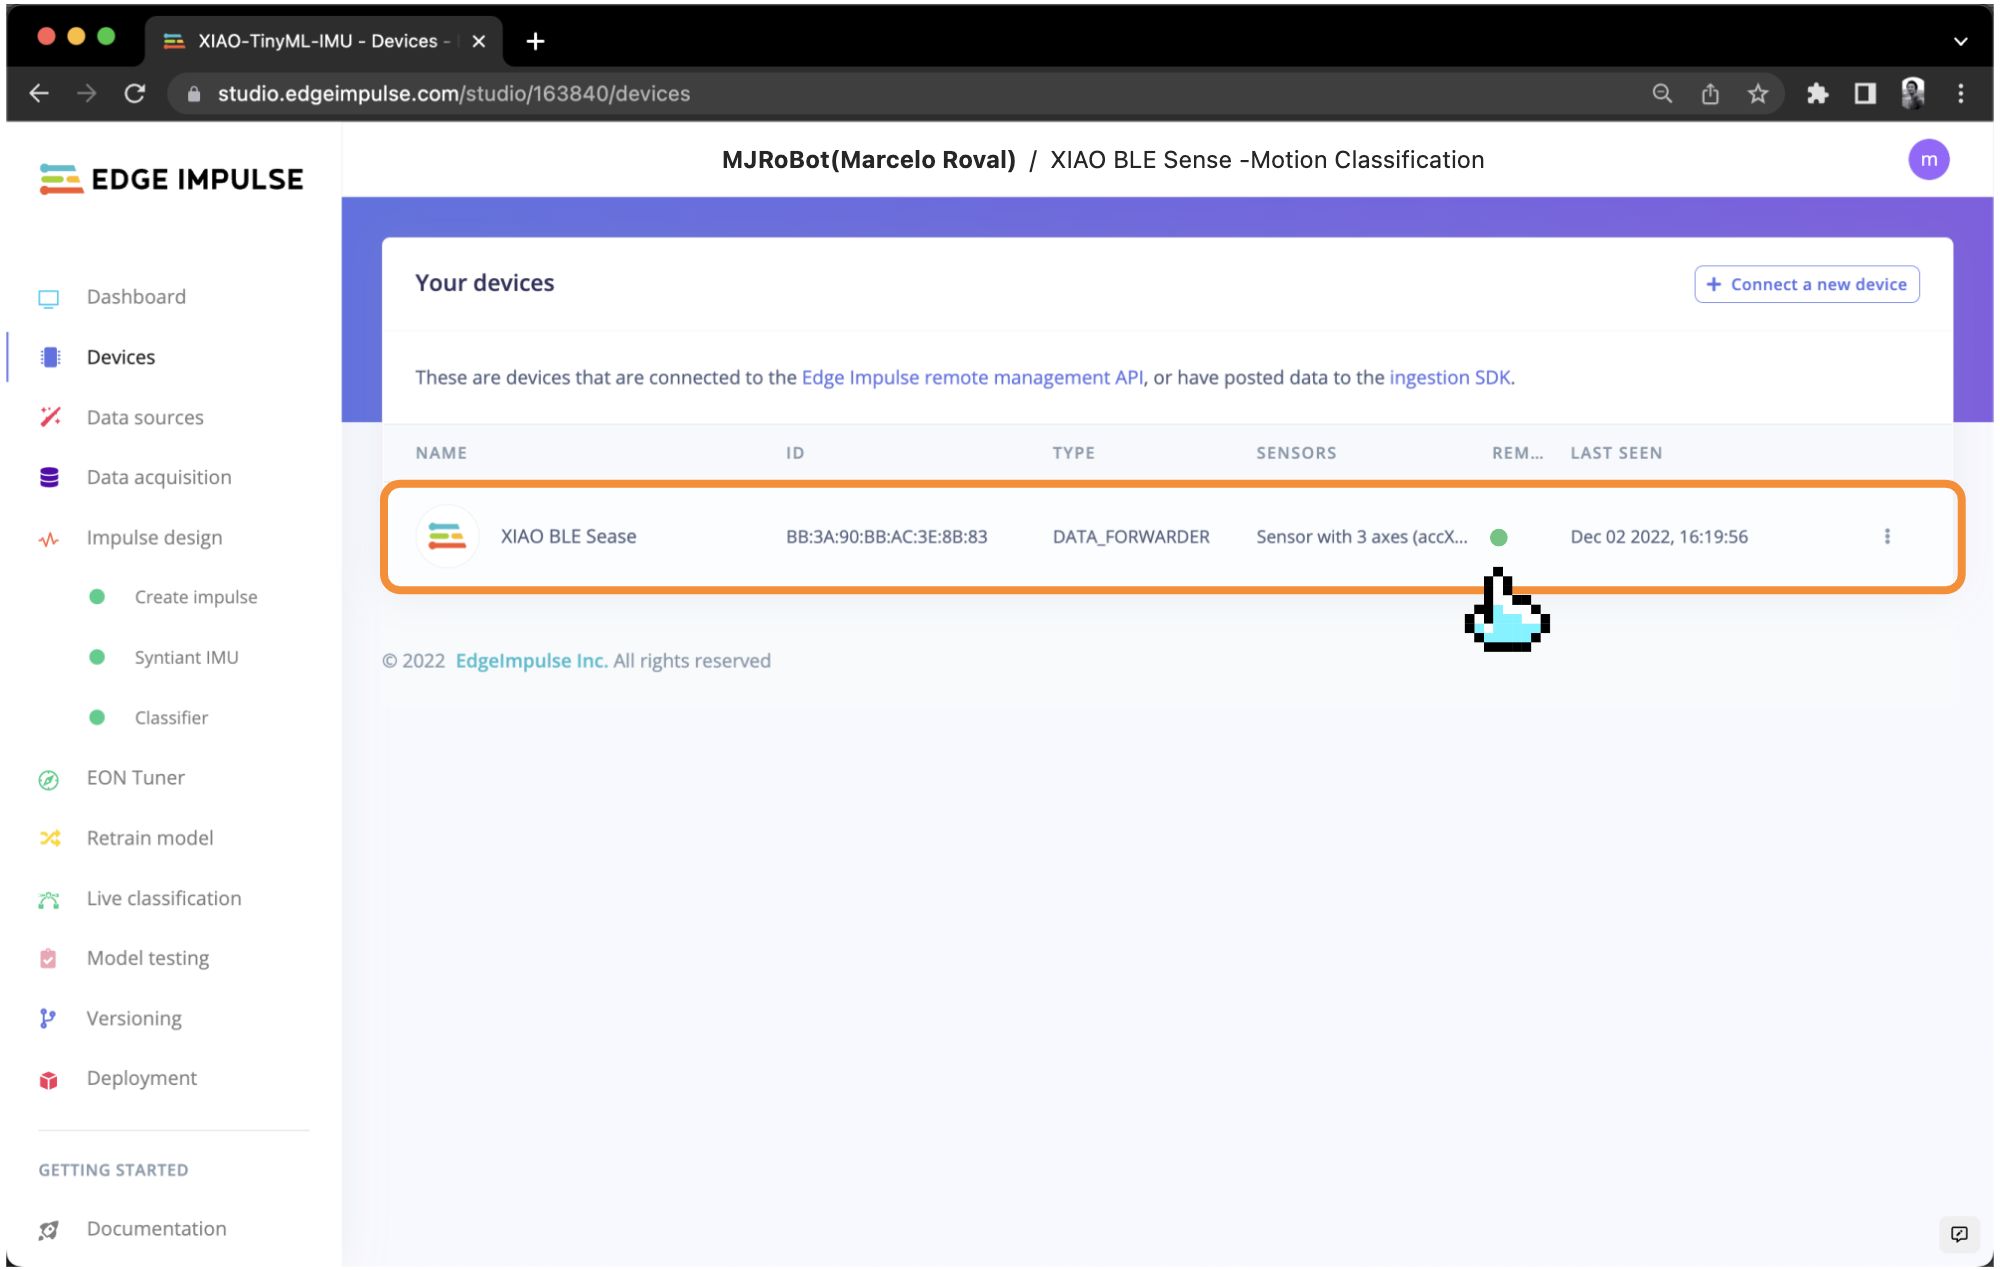
Task: Click the Documentation rocket icon
Action: coord(48,1230)
